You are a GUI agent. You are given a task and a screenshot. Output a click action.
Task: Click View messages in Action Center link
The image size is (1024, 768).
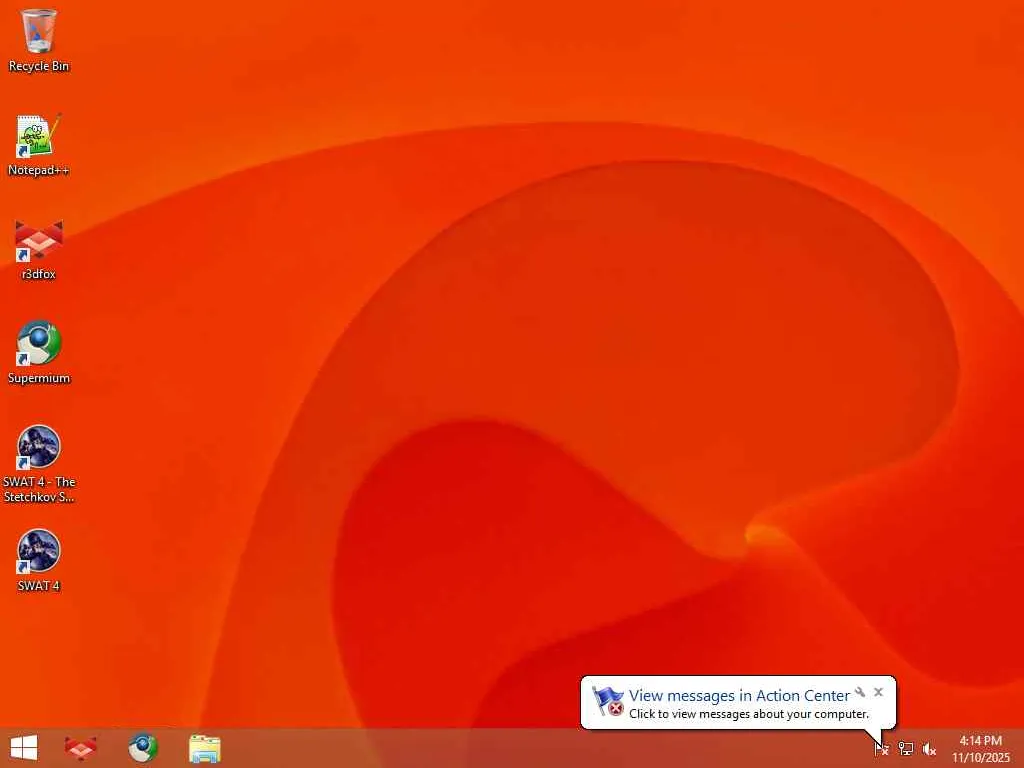(x=739, y=696)
